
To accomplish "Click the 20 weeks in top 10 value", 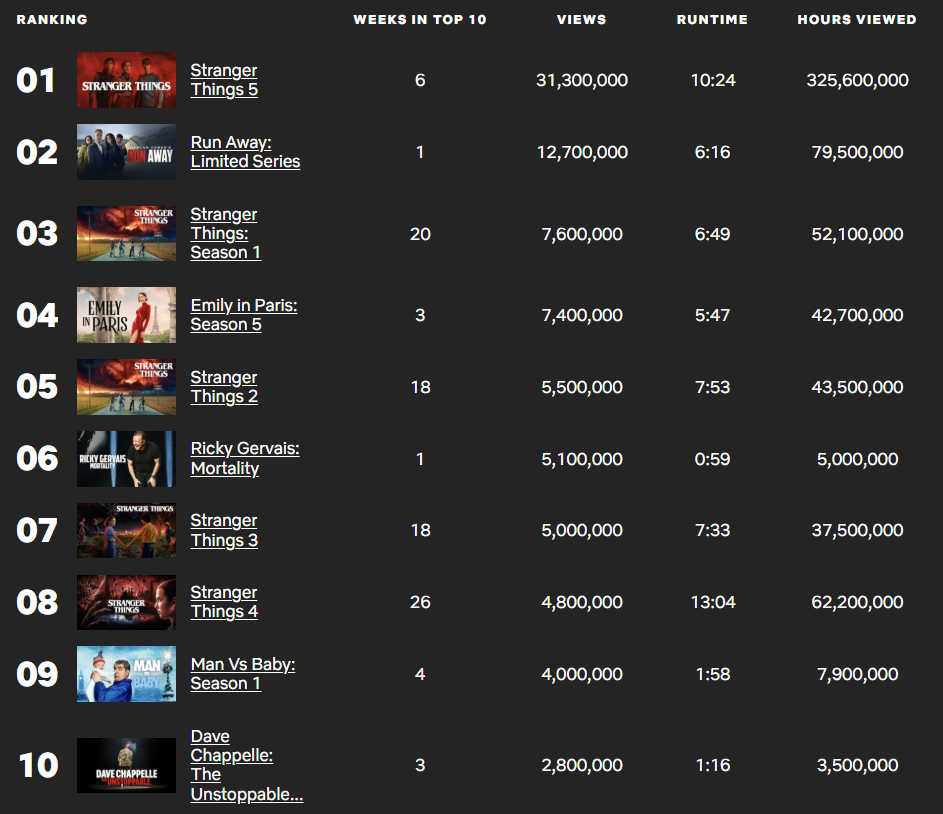I will pos(420,234).
